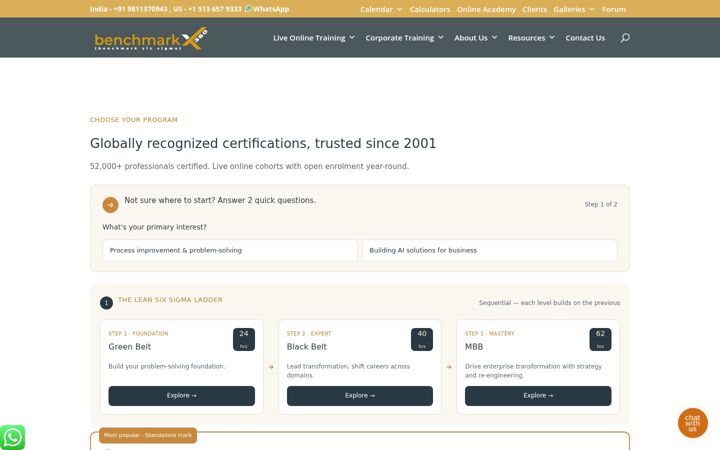Click Explore under Green Belt
This screenshot has width=720, height=450.
click(x=181, y=395)
